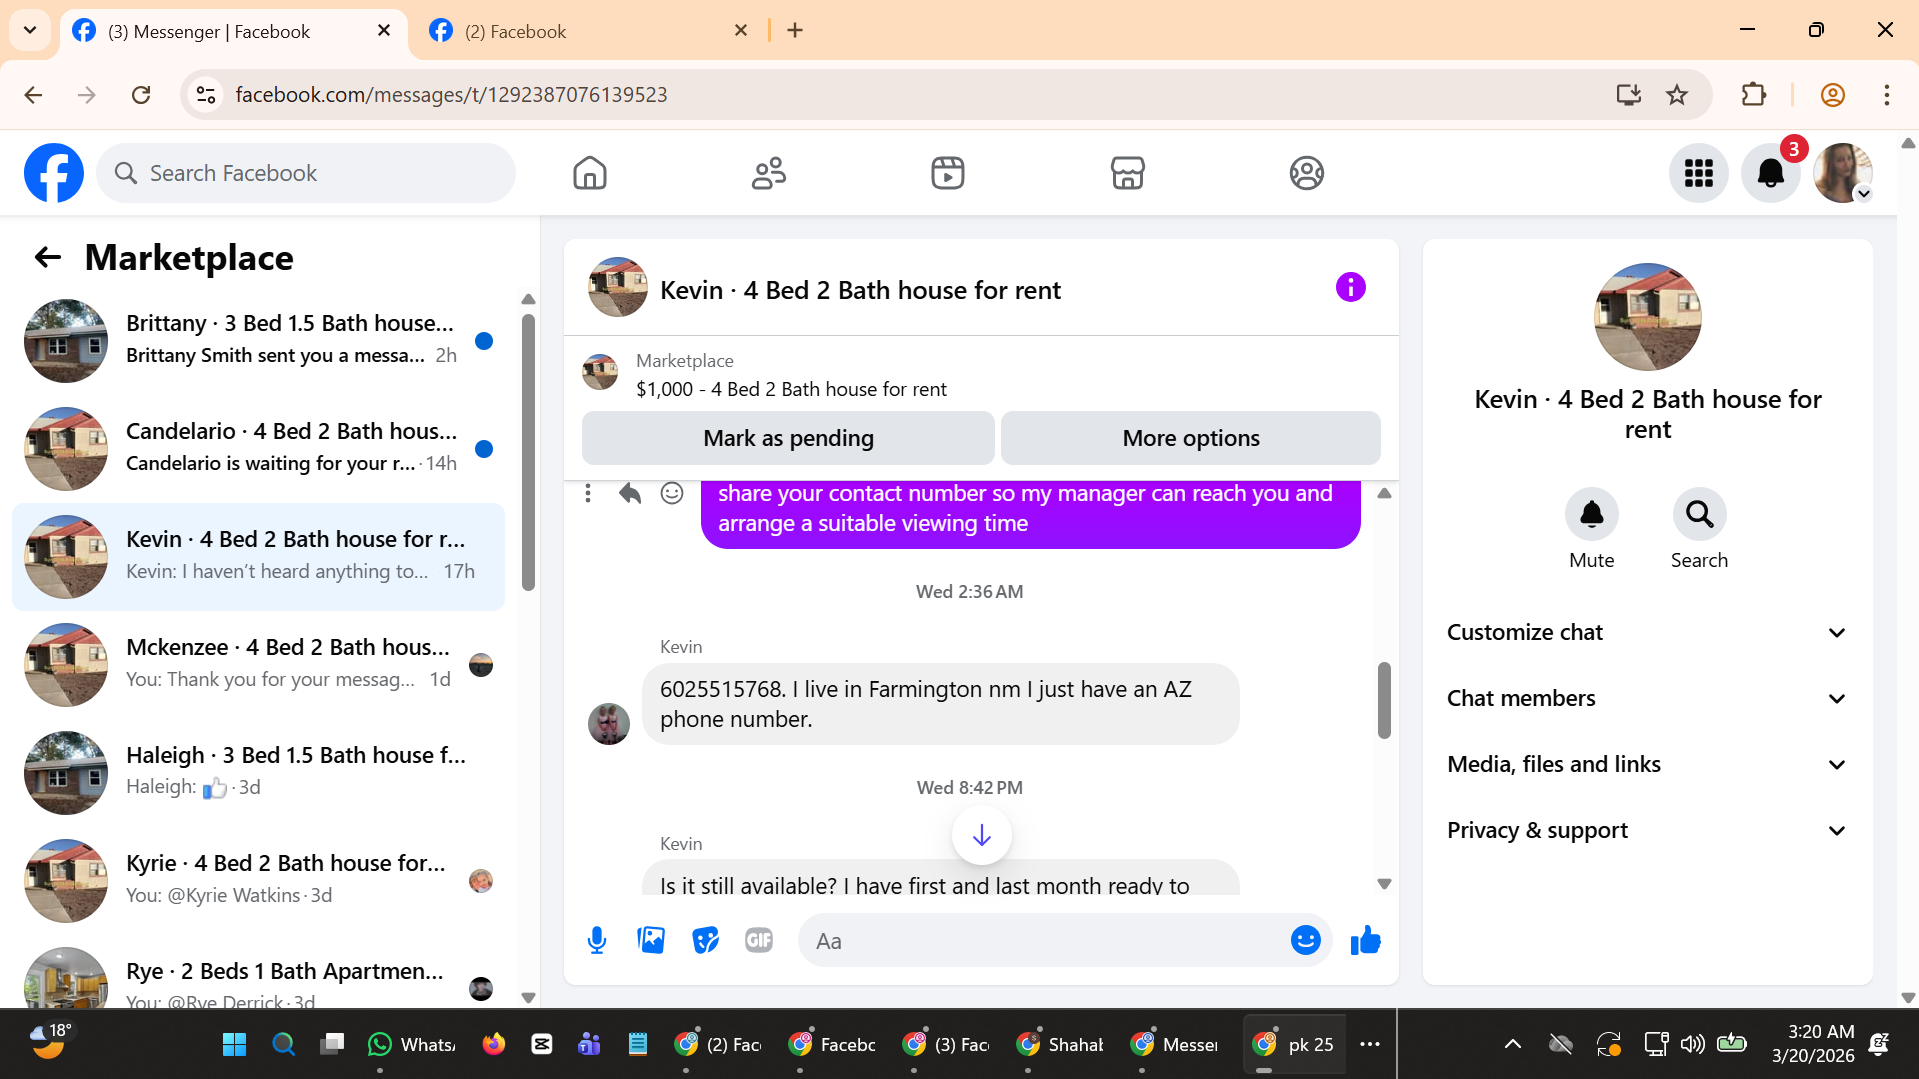Viewport: 1919px width, 1079px height.
Task: Open Firefox from the taskbar
Action: pos(493,1044)
